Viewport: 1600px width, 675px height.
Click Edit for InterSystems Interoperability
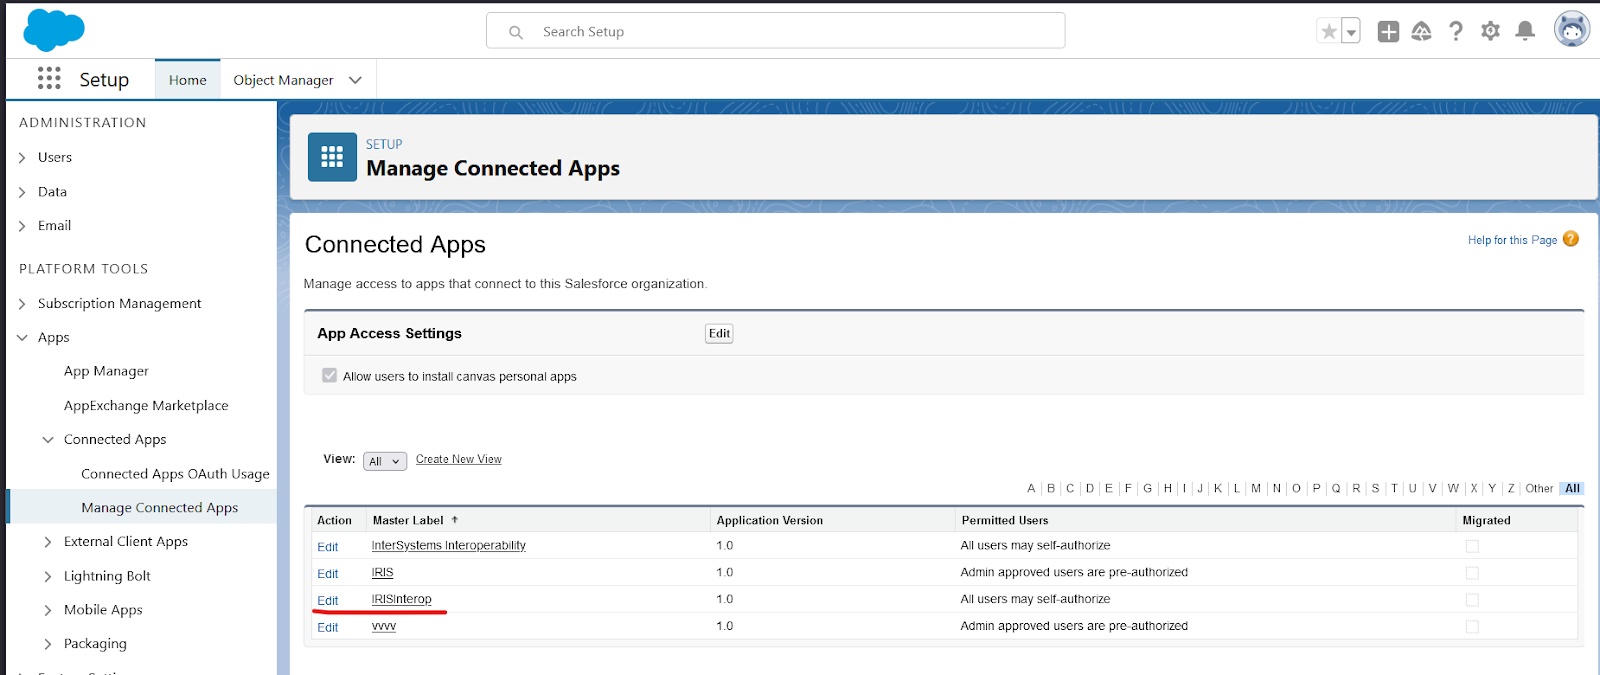tap(328, 547)
